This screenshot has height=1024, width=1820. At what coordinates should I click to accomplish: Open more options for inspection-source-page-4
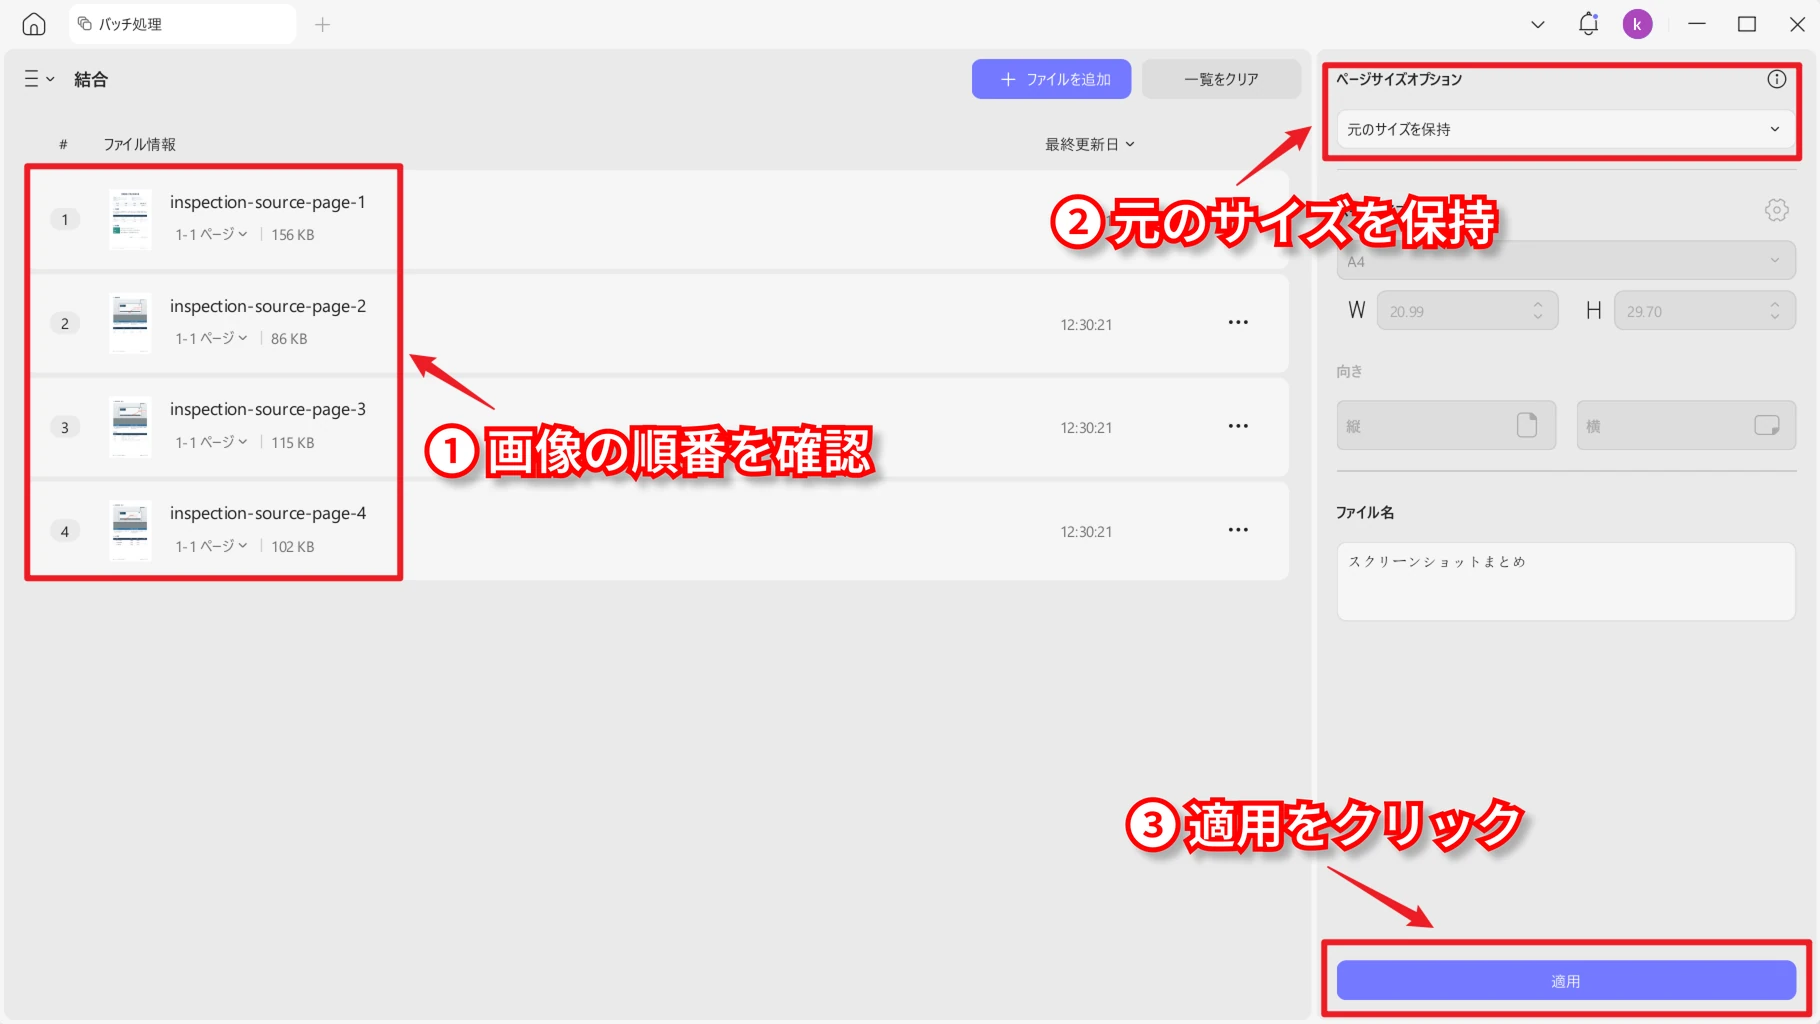coord(1238,530)
